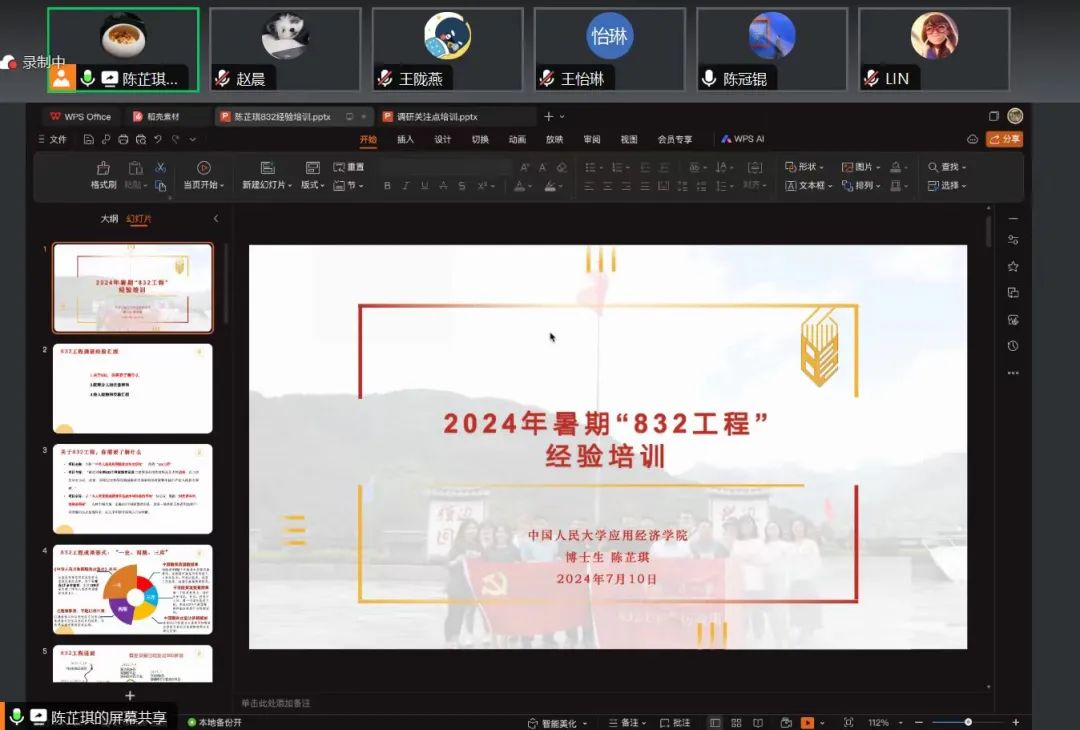Click the 形状 shapes icon
This screenshot has height=730, width=1080.
790,167
